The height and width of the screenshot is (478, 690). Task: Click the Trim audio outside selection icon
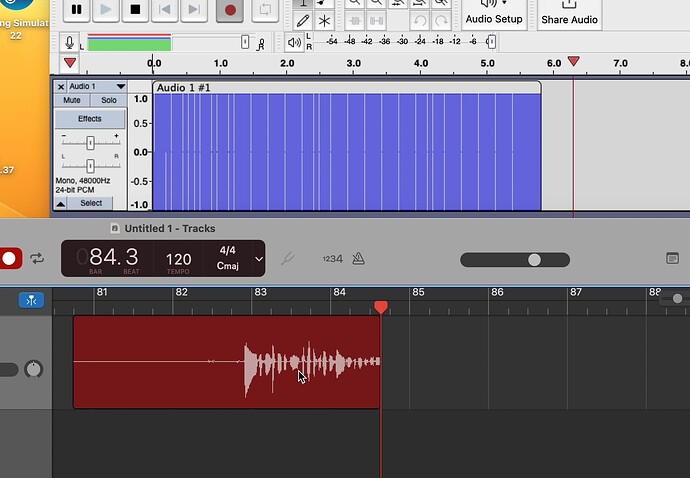(354, 21)
